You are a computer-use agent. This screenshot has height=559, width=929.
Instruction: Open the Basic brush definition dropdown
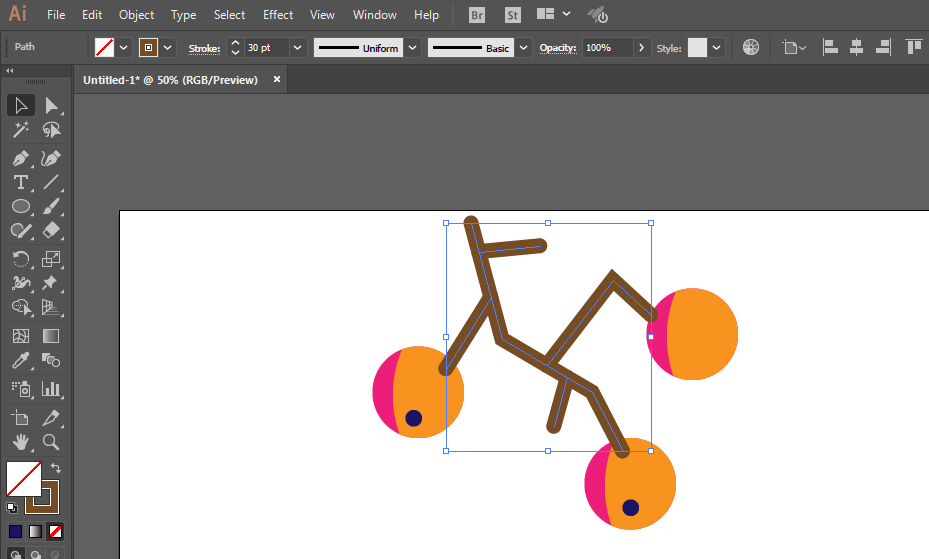[523, 48]
